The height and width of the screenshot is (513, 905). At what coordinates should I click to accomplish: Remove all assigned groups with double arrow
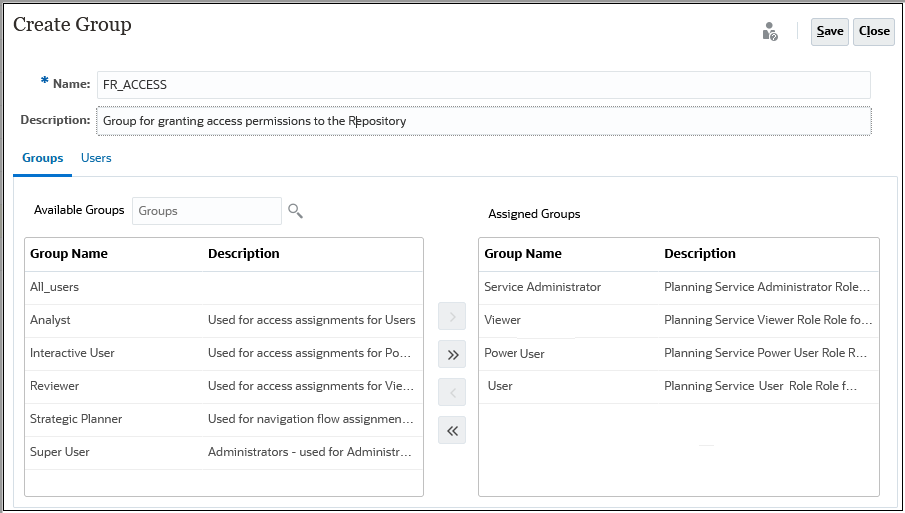452,430
